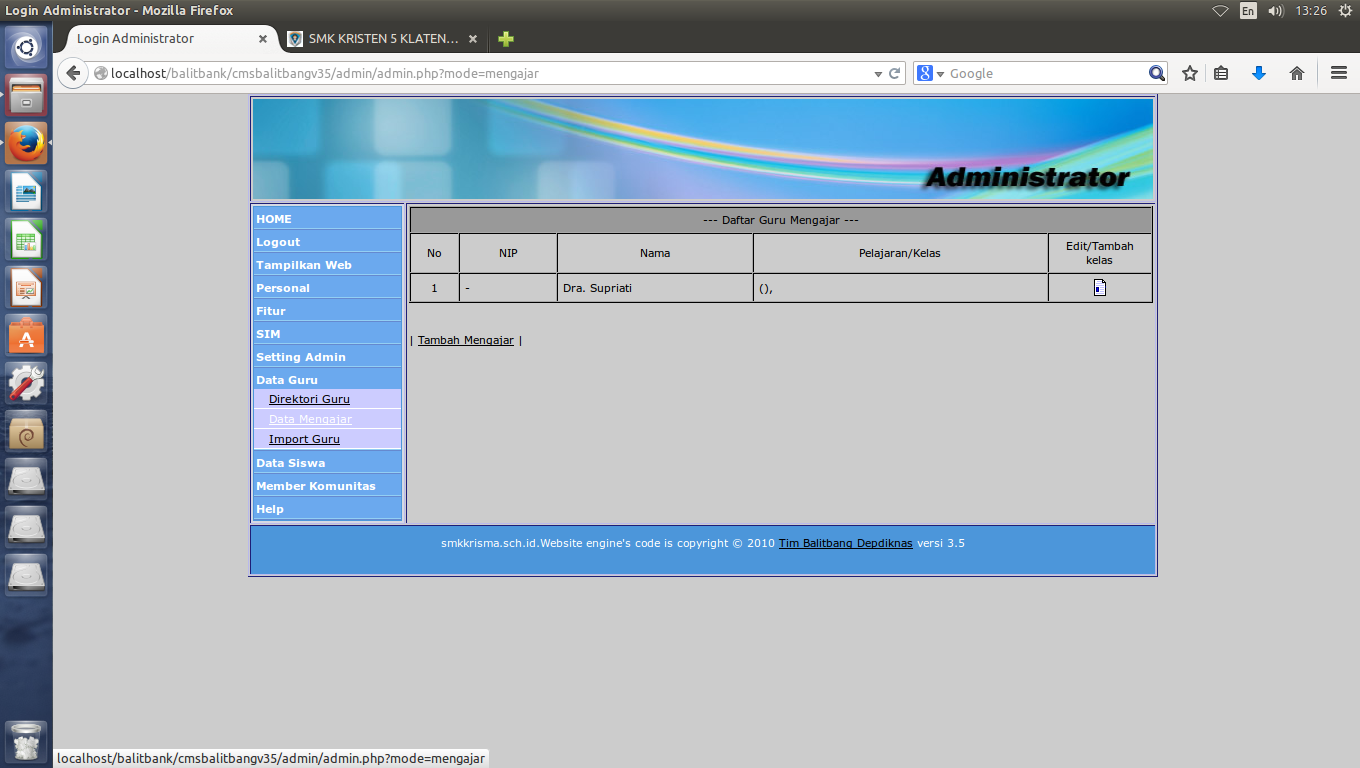
Task: Click the Pelajaran/Kelas column header
Action: pos(900,253)
